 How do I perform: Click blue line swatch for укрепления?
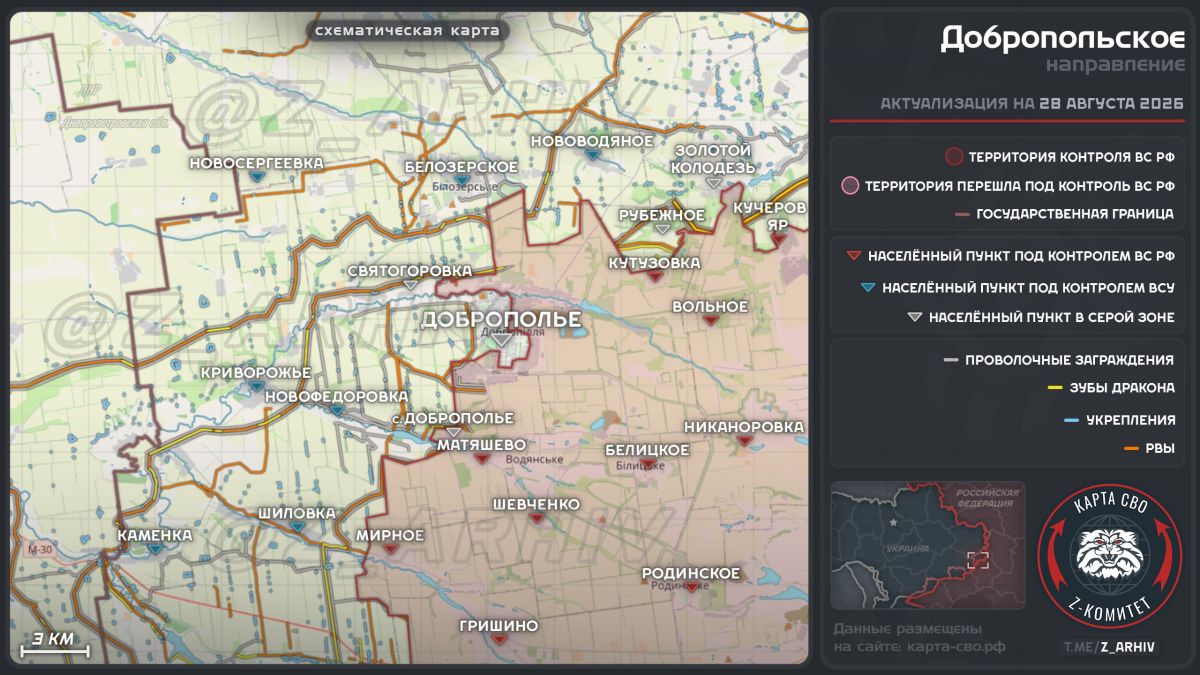1071,420
